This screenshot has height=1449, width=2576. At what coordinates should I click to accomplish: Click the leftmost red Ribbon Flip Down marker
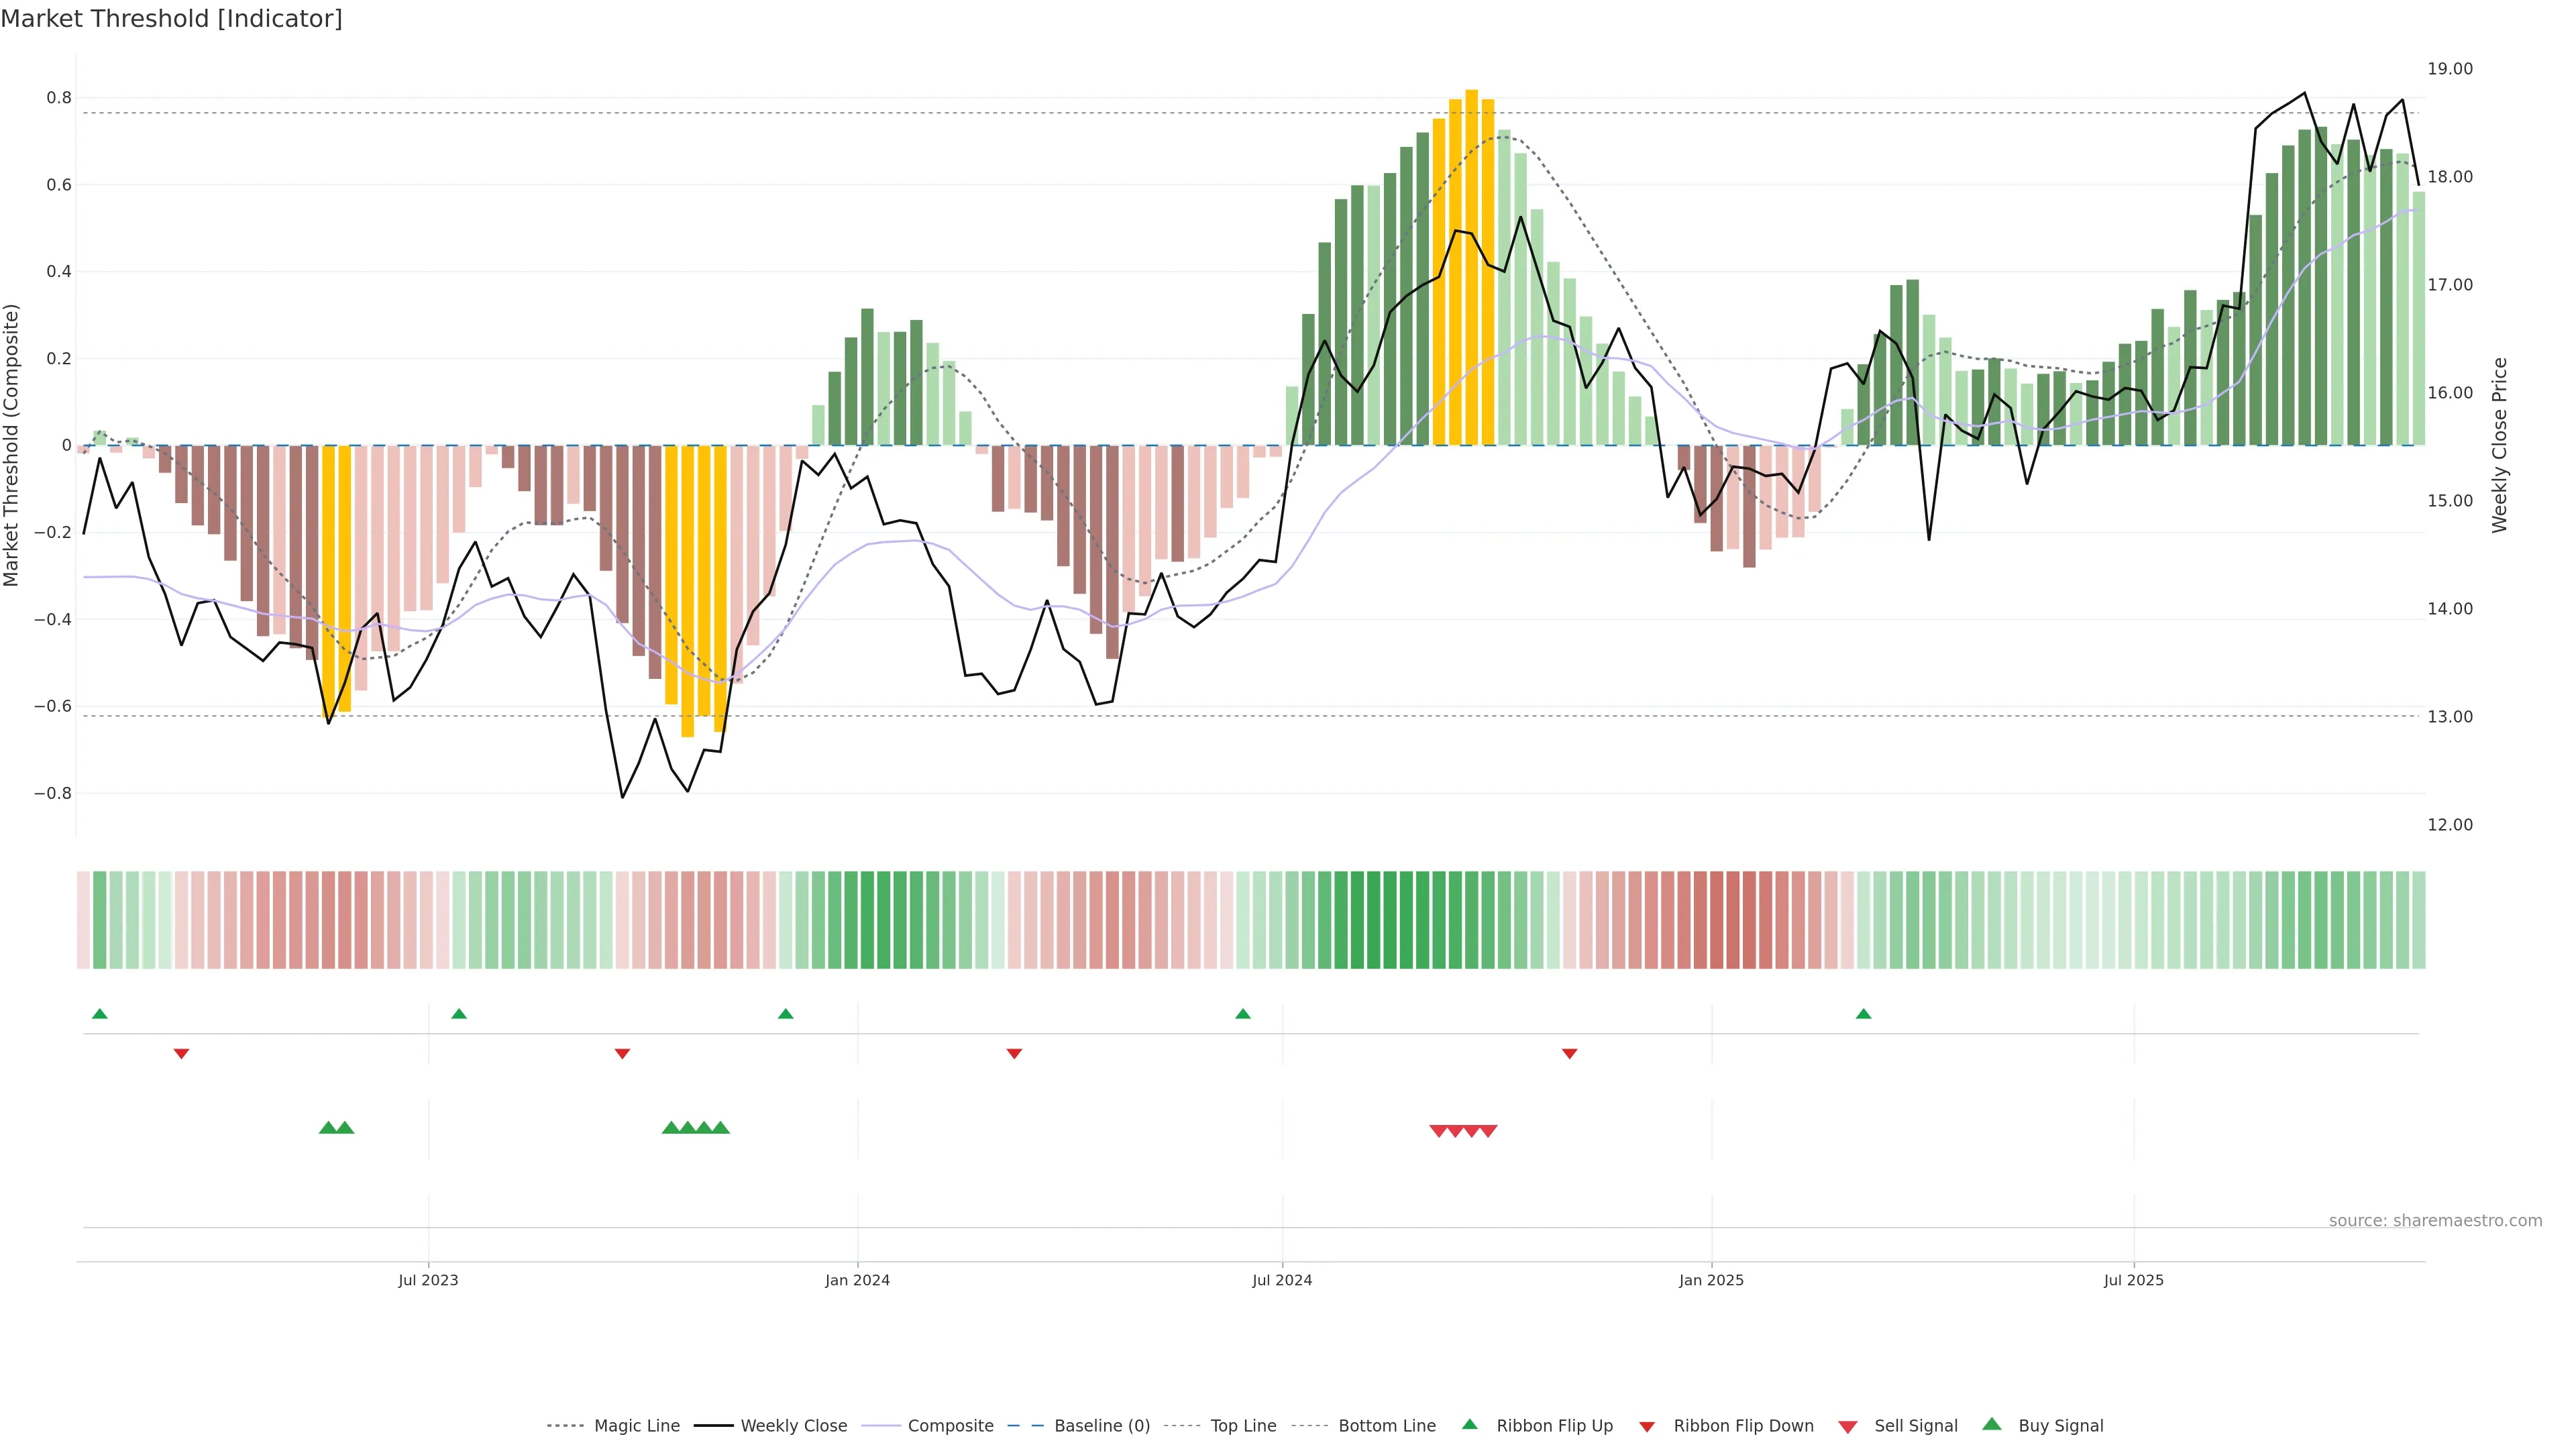tap(181, 1053)
